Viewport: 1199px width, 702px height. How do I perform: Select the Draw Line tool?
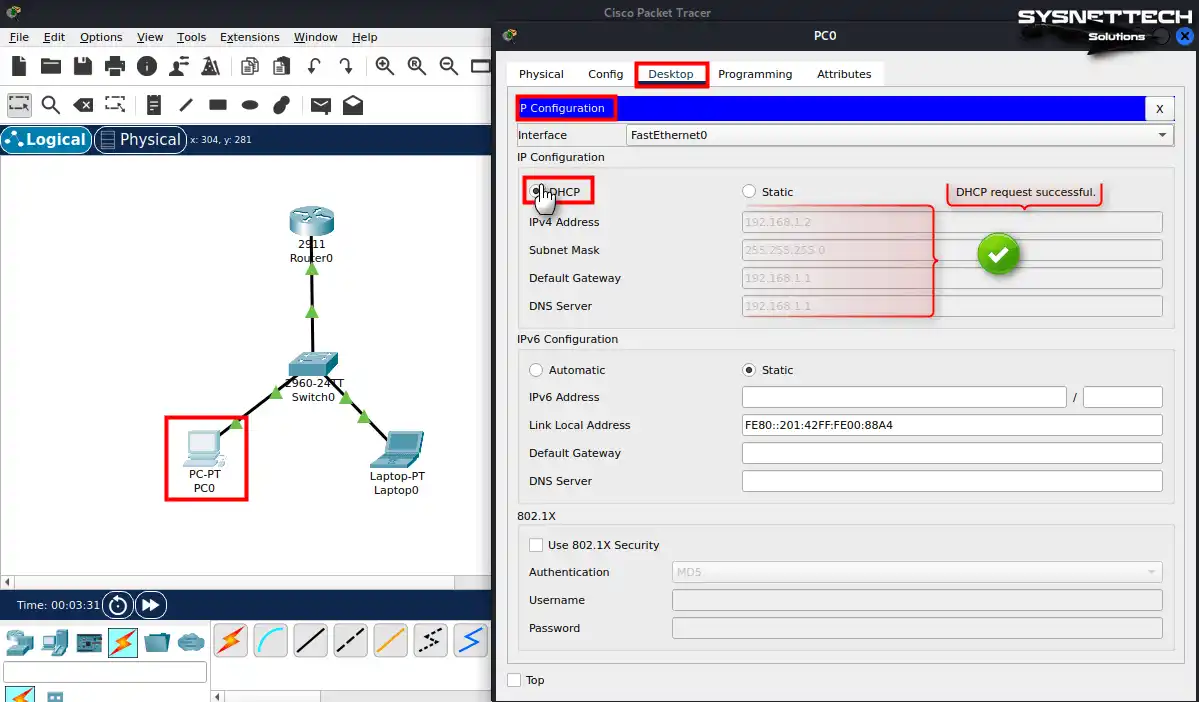click(x=186, y=105)
